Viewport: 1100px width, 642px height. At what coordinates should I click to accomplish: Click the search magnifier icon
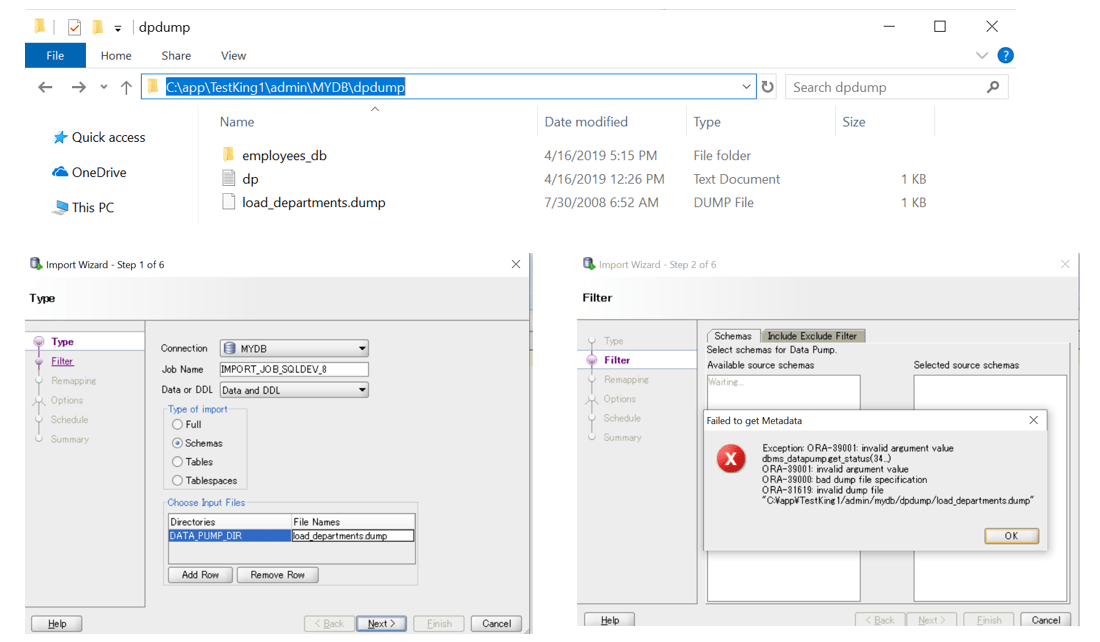pos(993,87)
